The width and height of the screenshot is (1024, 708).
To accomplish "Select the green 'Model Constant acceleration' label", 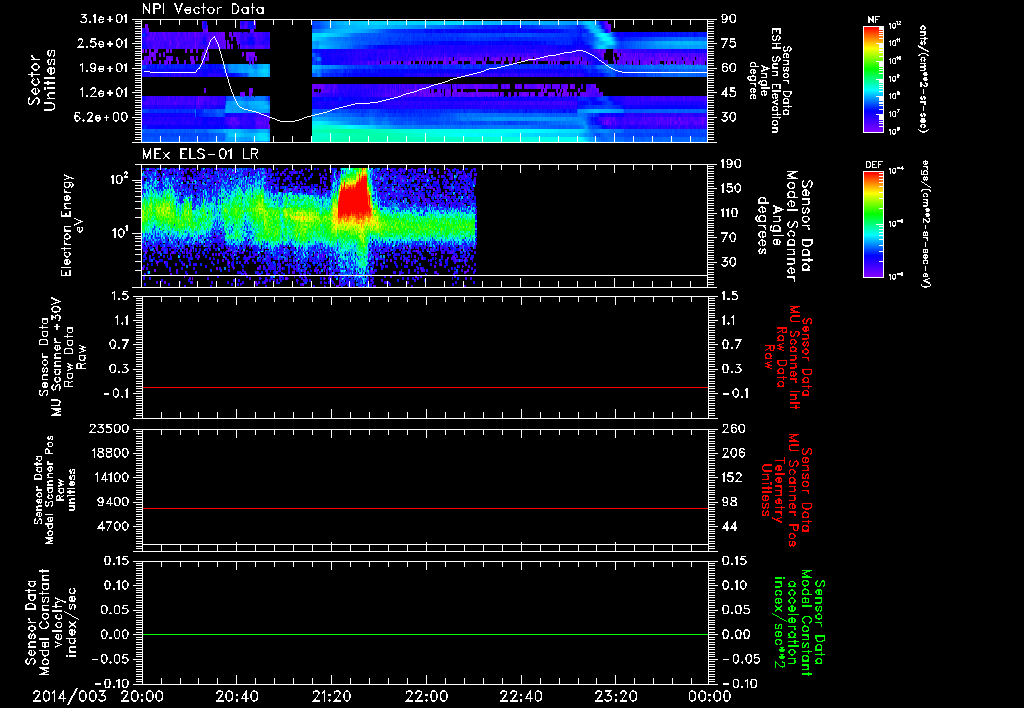I will click(x=798, y=622).
